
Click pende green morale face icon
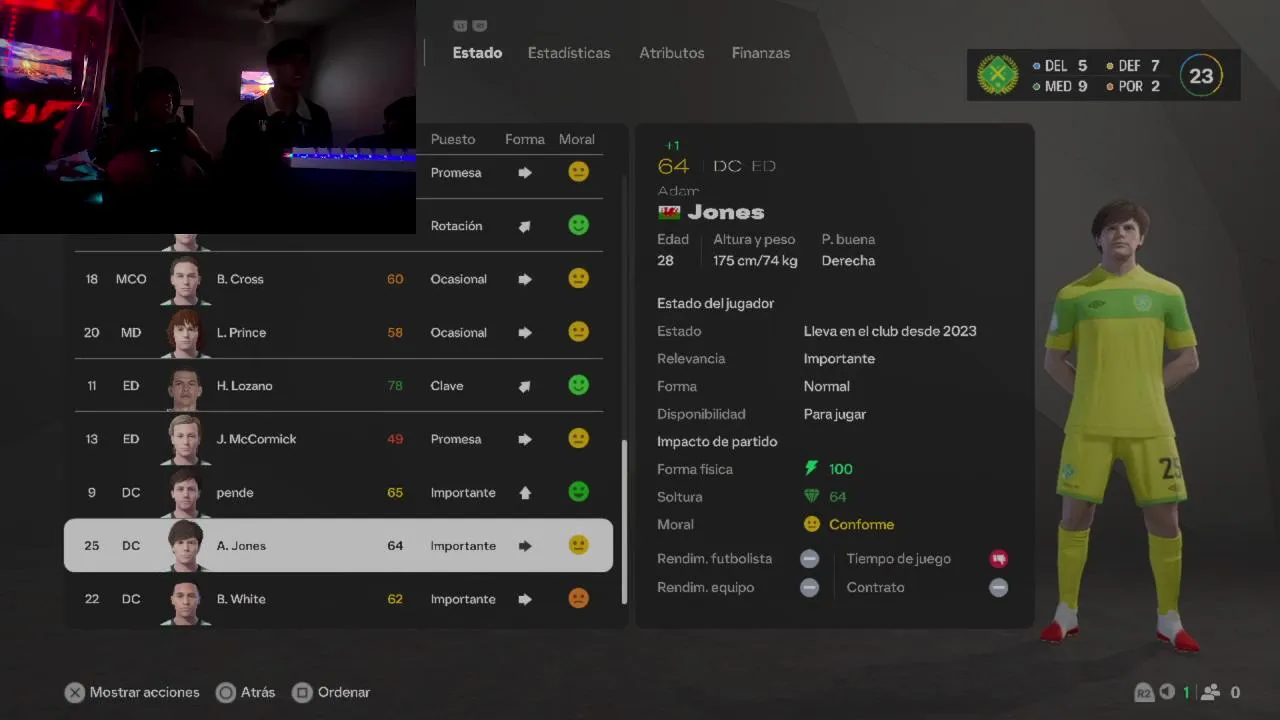point(578,491)
